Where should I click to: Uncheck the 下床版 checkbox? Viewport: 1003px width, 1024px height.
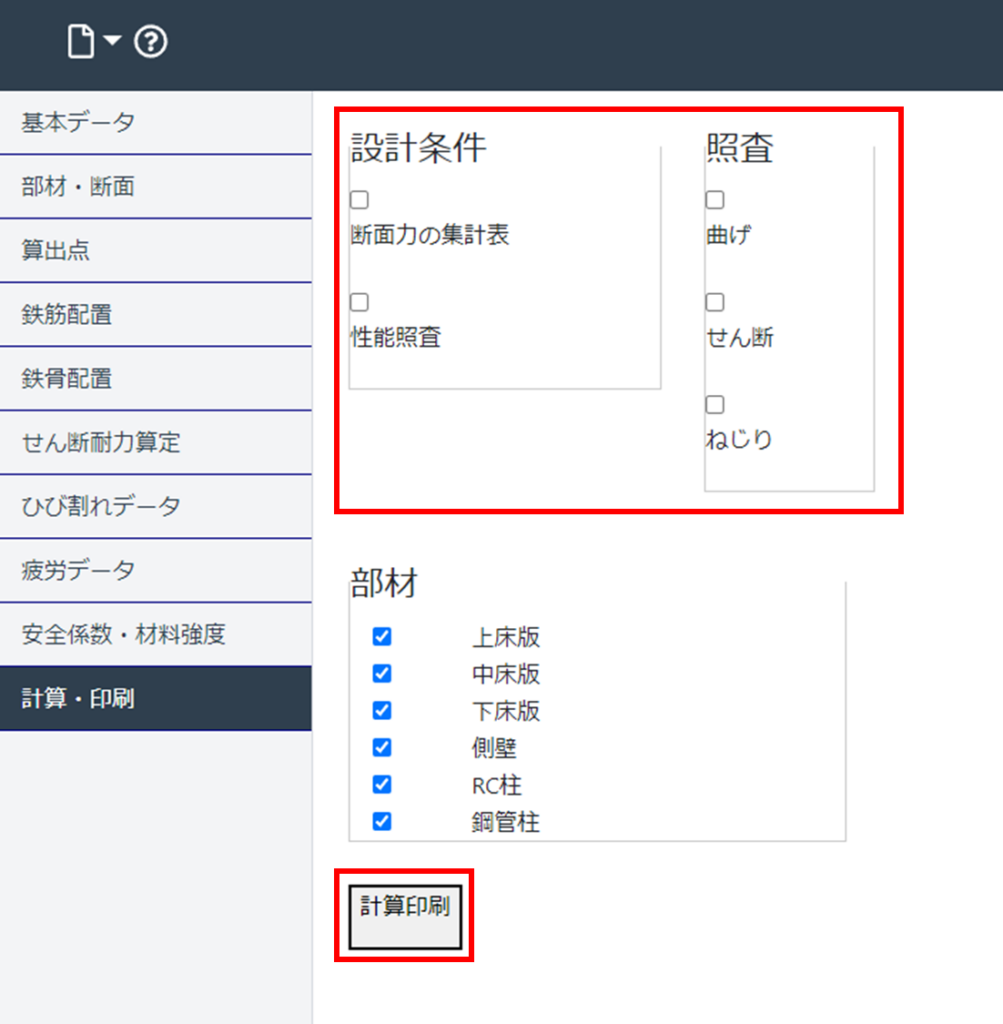point(382,710)
